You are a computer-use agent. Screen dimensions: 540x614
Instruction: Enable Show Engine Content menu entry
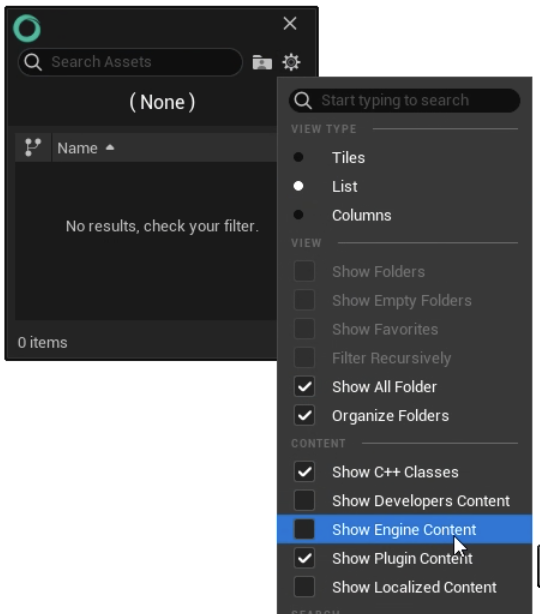point(404,529)
